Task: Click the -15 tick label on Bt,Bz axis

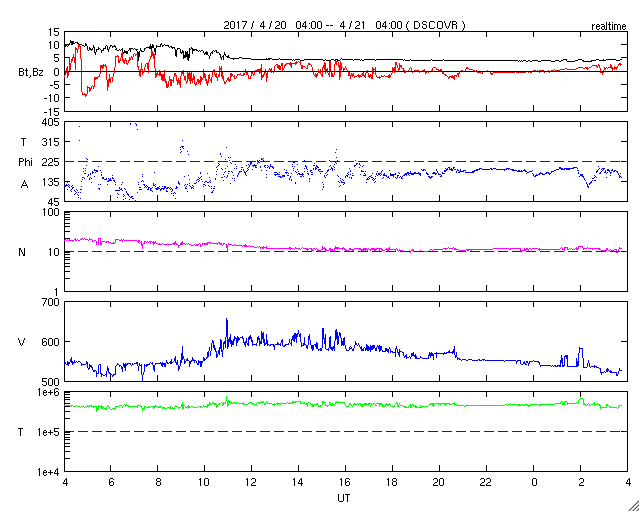Action: [x=52, y=111]
